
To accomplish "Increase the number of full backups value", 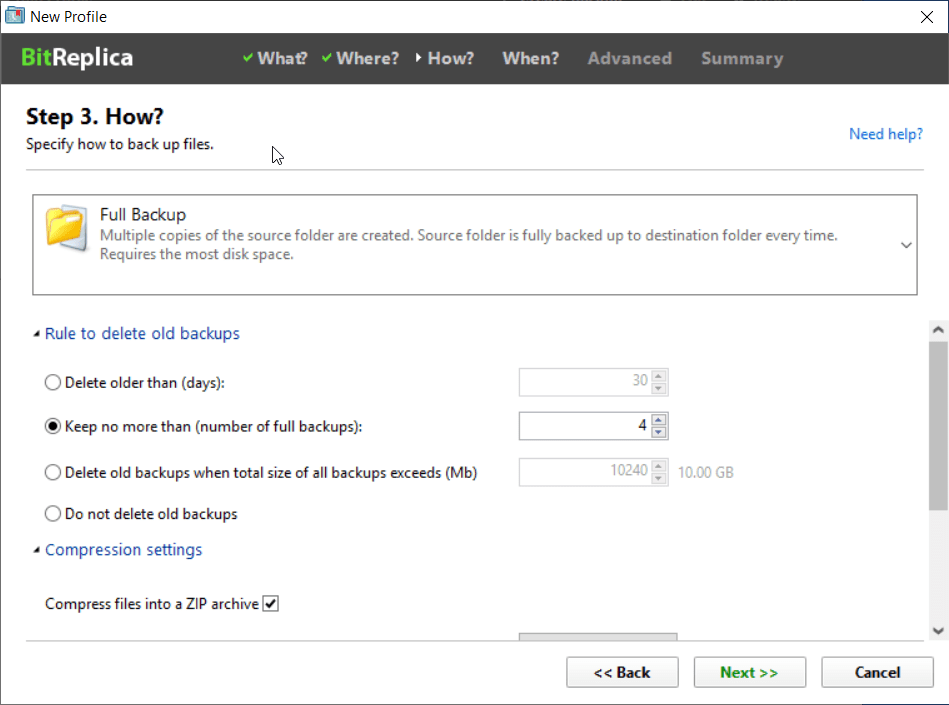I will click(x=659, y=419).
